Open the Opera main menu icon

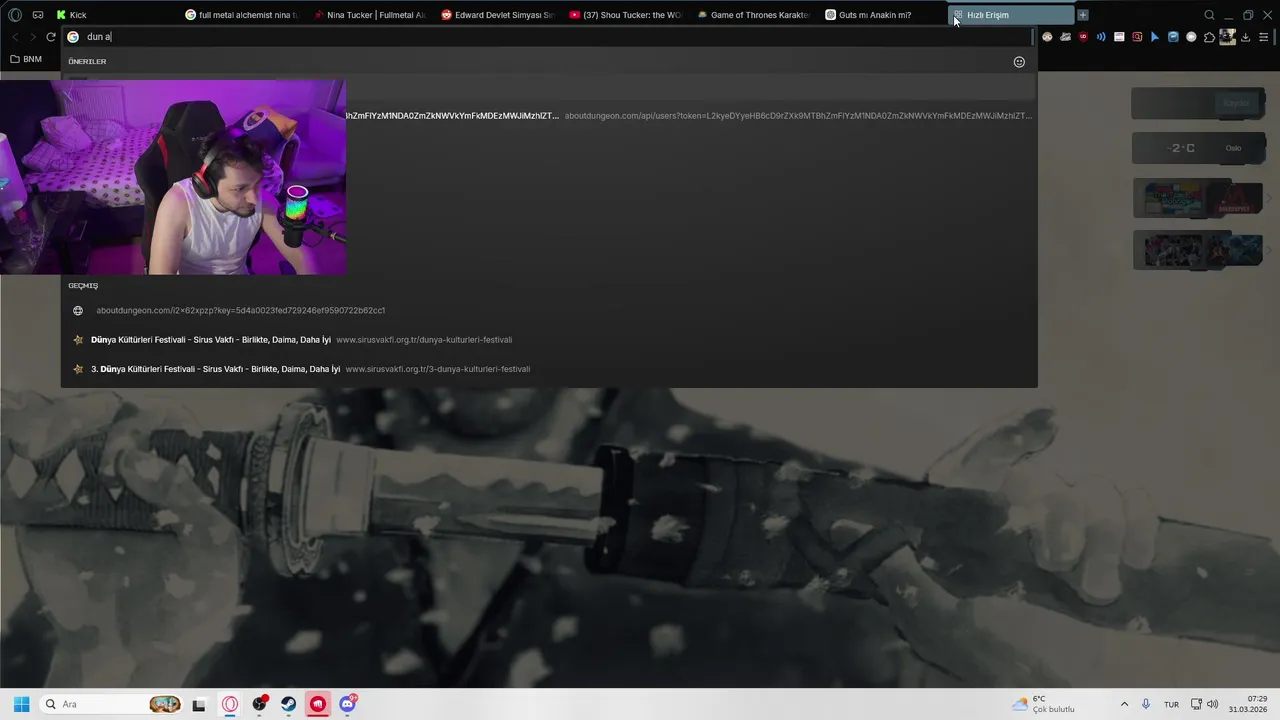15,15
